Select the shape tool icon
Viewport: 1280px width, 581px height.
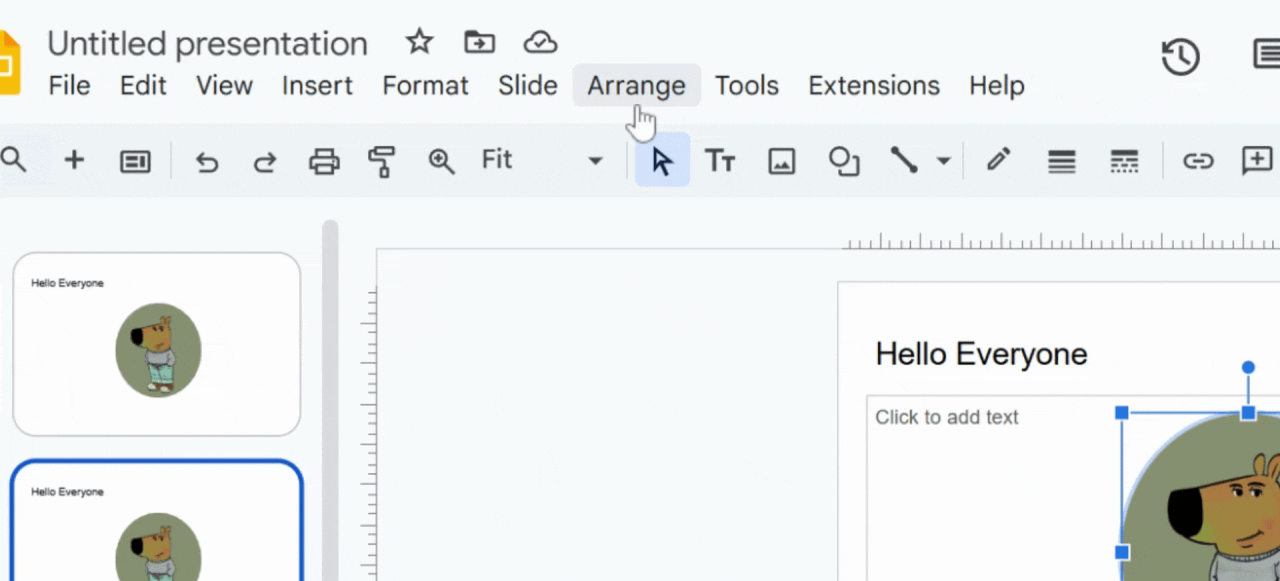844,161
